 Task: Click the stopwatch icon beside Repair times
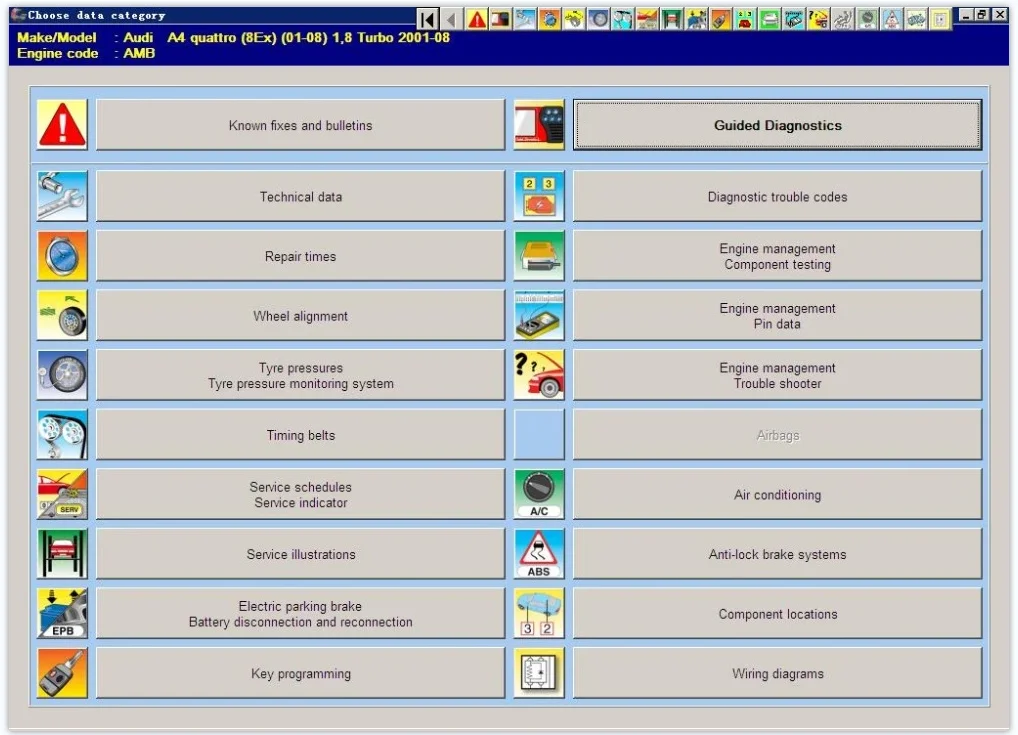62,256
